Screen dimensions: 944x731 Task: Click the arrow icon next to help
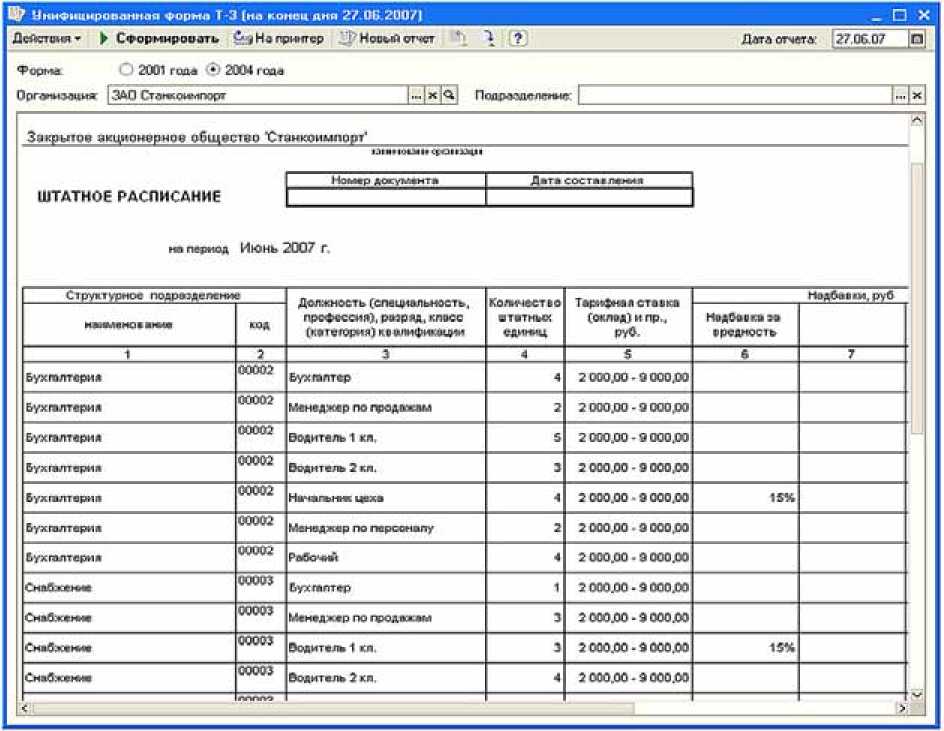[490, 39]
